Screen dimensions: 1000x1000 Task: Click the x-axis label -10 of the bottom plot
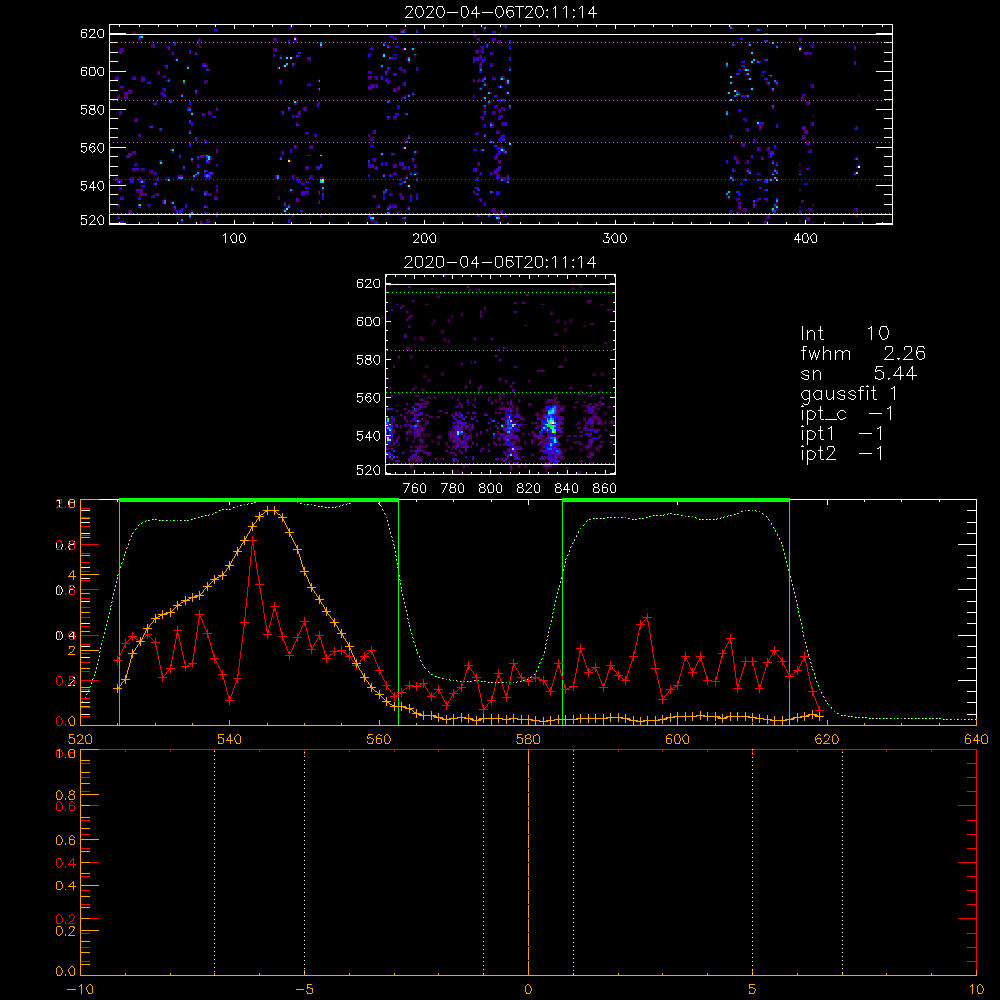pos(80,990)
